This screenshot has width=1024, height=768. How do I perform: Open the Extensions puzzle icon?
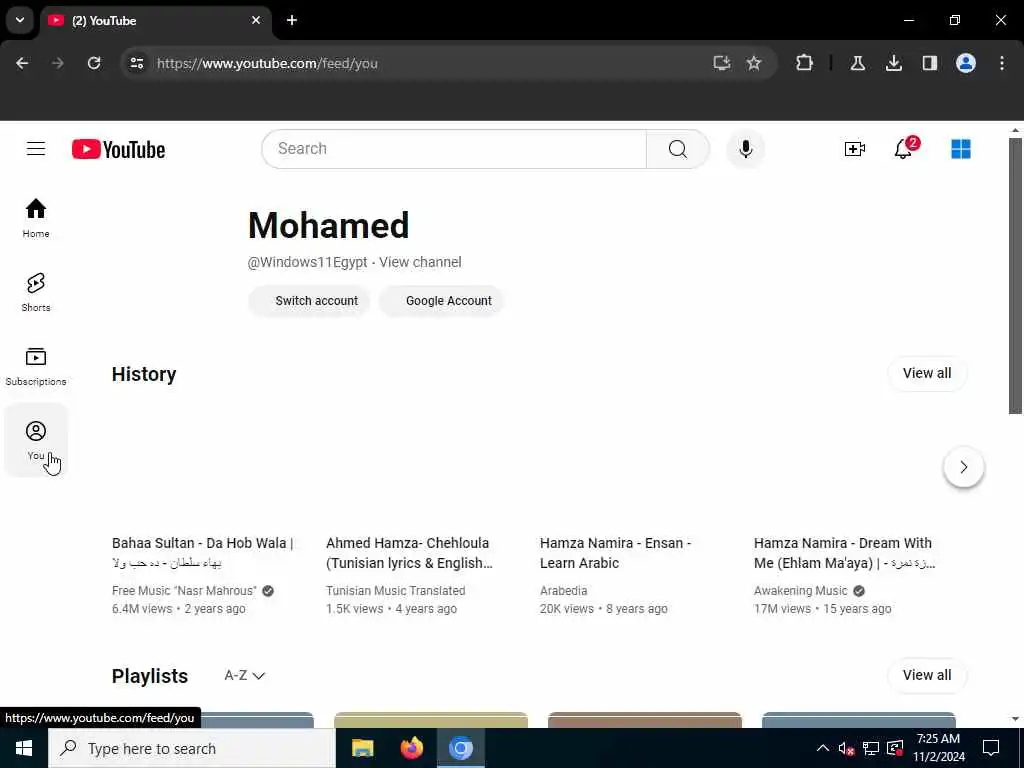(x=805, y=63)
